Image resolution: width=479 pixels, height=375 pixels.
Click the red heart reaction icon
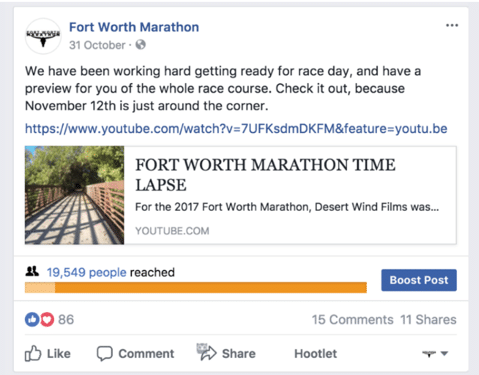(47, 319)
